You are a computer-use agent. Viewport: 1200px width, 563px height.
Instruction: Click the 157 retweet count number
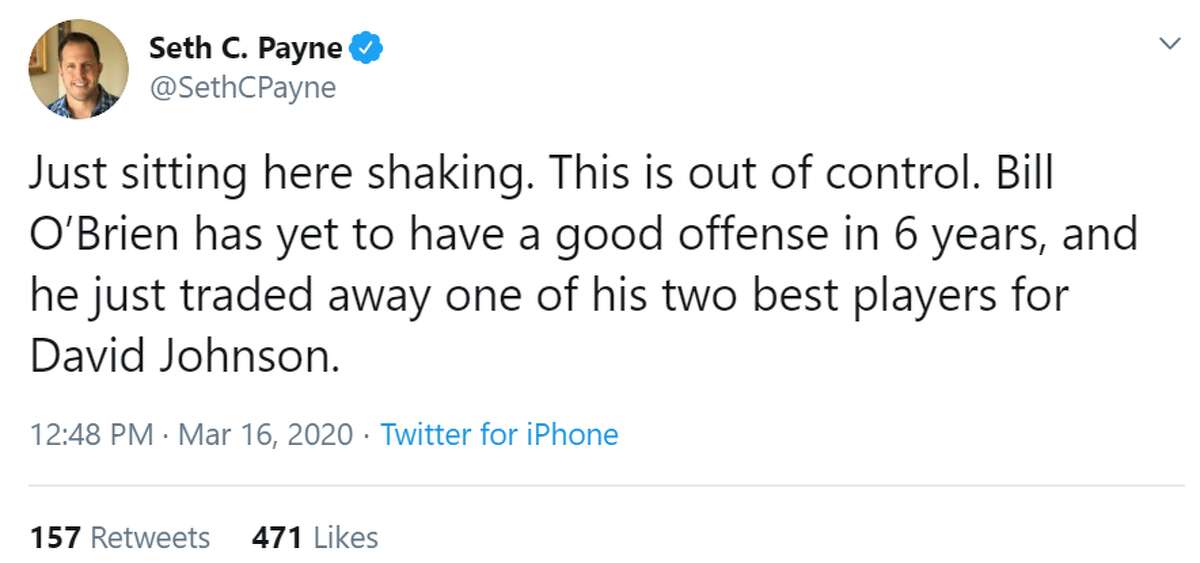coord(55,537)
